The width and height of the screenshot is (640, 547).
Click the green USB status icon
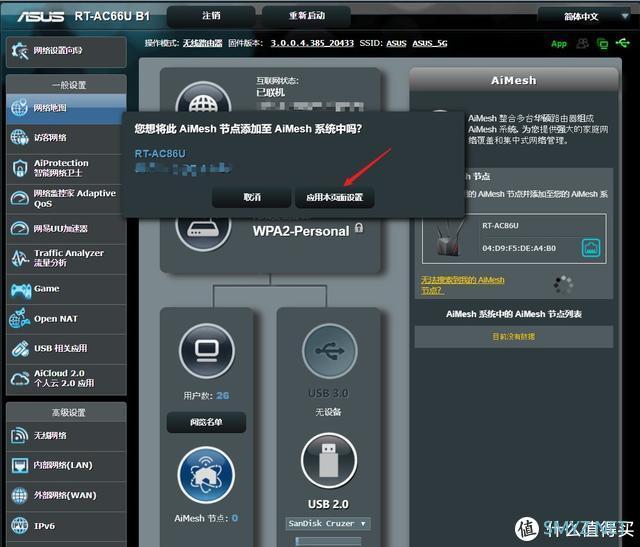623,42
